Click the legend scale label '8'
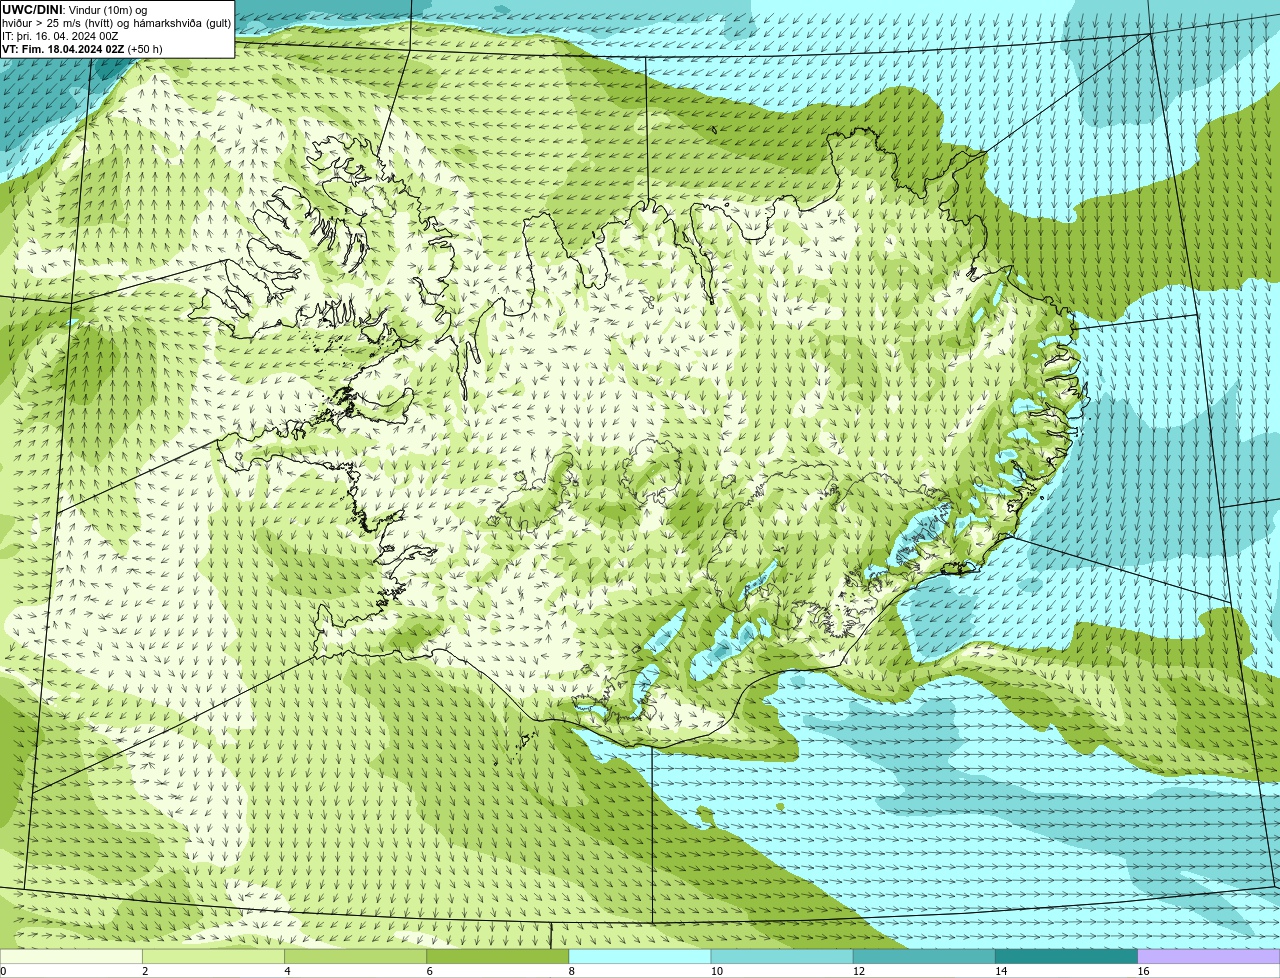 click(x=572, y=971)
